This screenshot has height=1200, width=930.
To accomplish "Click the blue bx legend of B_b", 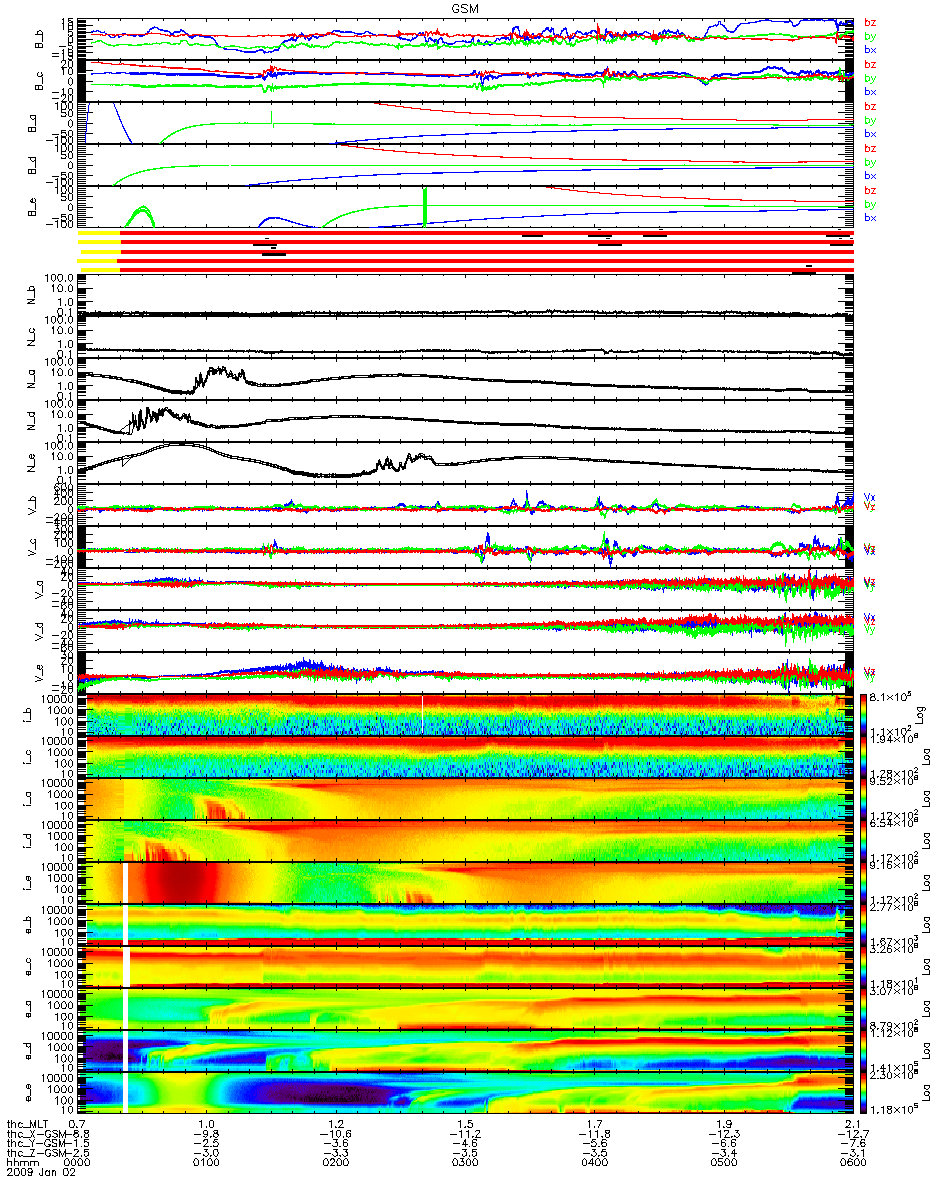I will pyautogui.click(x=870, y=50).
